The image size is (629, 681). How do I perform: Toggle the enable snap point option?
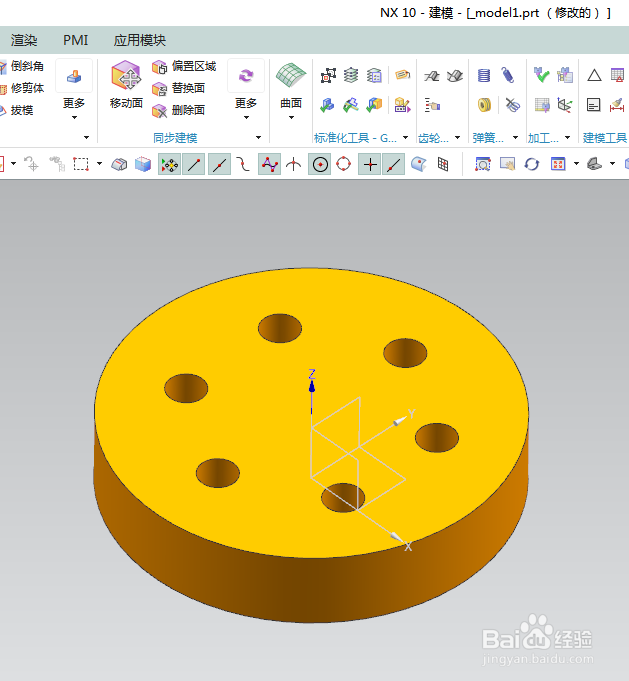169,165
